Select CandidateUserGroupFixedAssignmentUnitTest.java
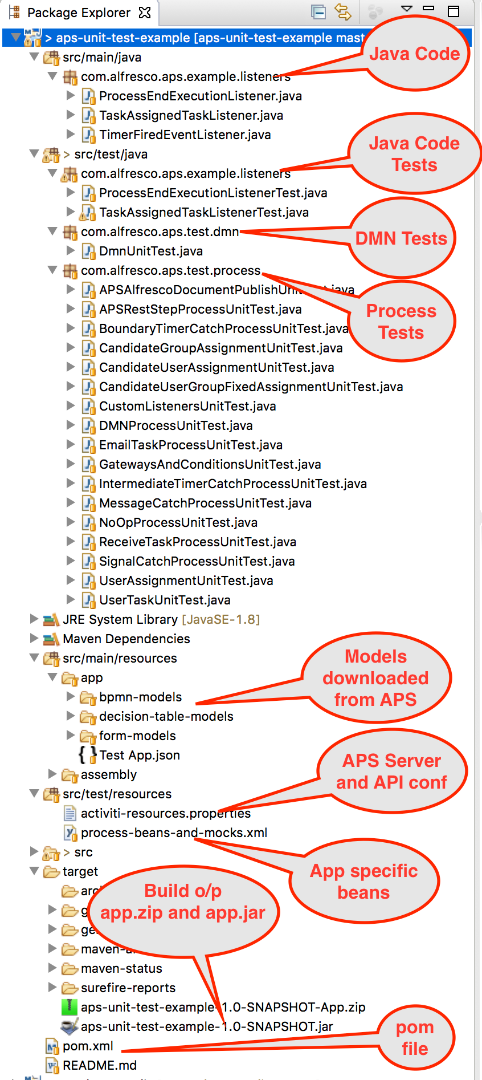Screen dimensions: 482x1080 [x=251, y=386]
